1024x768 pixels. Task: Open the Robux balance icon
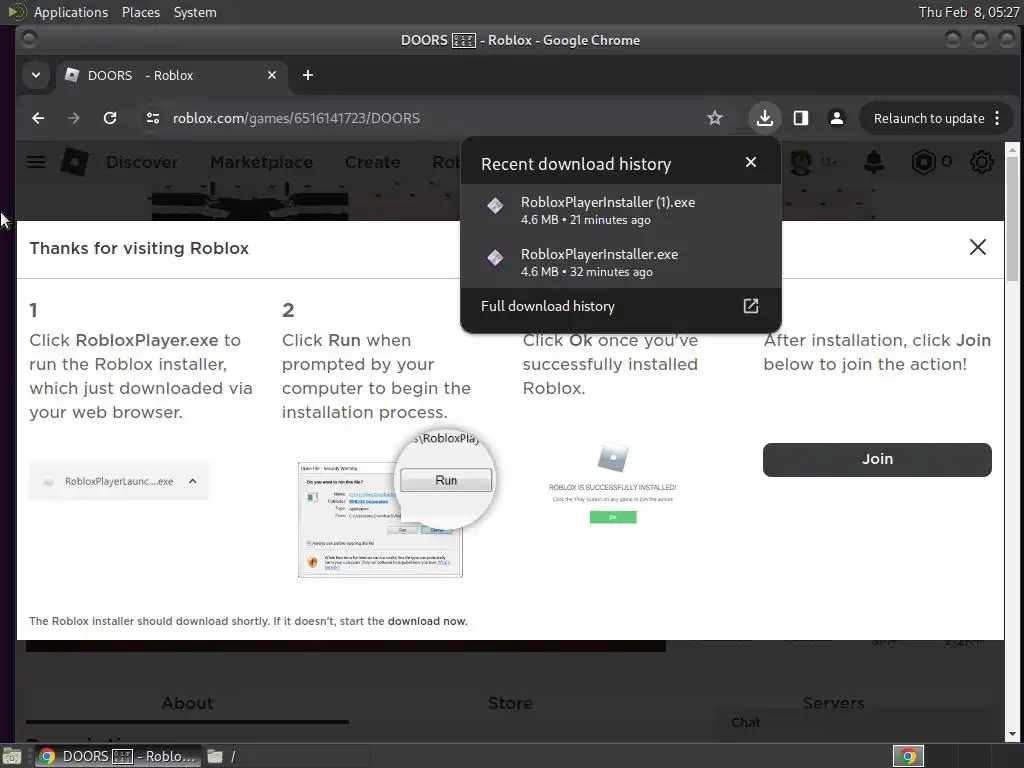923,162
